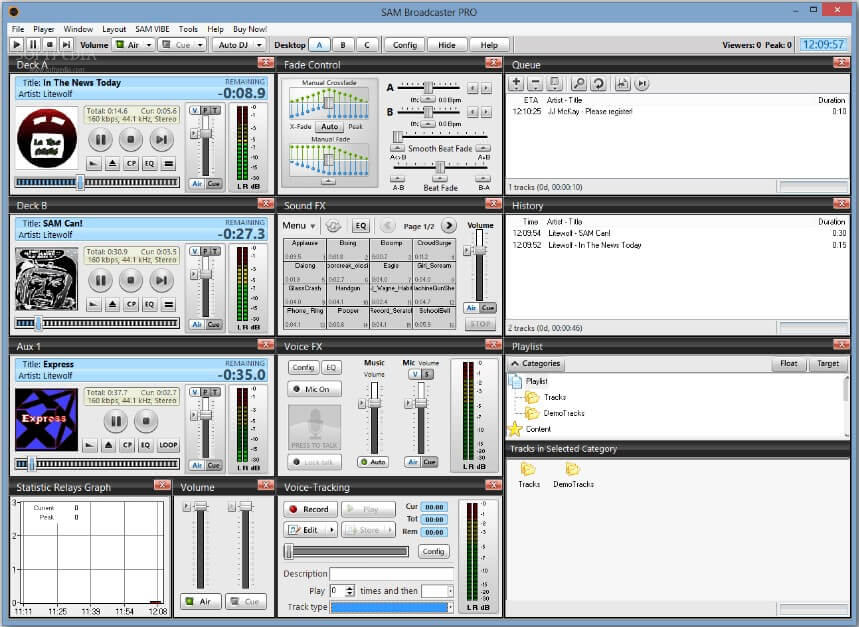Click the main toolbar Stop icon
This screenshot has height=627, width=859.
point(50,44)
